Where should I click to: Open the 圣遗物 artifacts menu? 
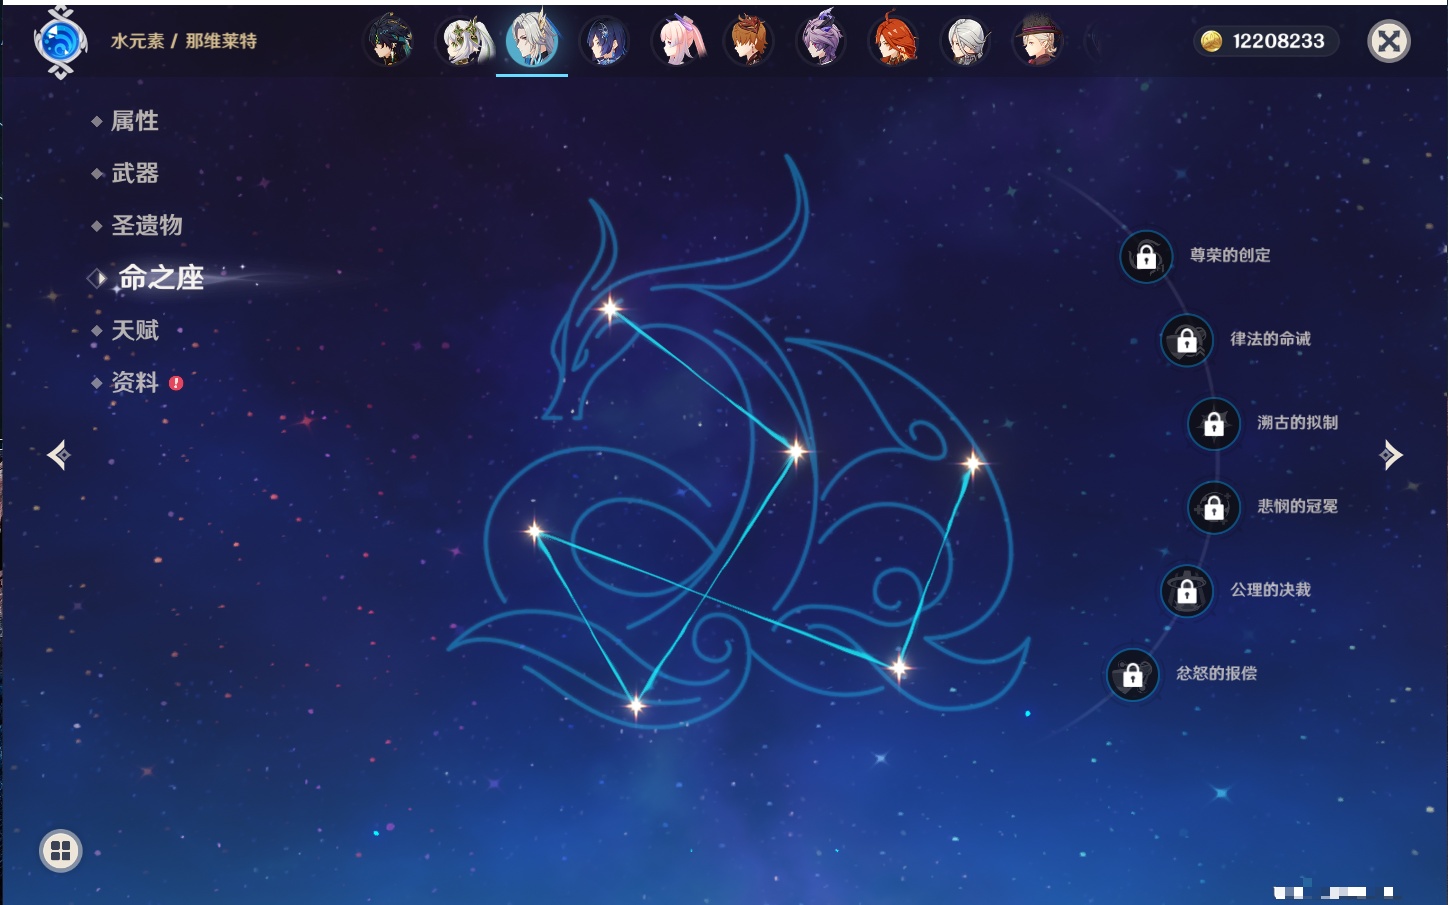click(x=147, y=225)
